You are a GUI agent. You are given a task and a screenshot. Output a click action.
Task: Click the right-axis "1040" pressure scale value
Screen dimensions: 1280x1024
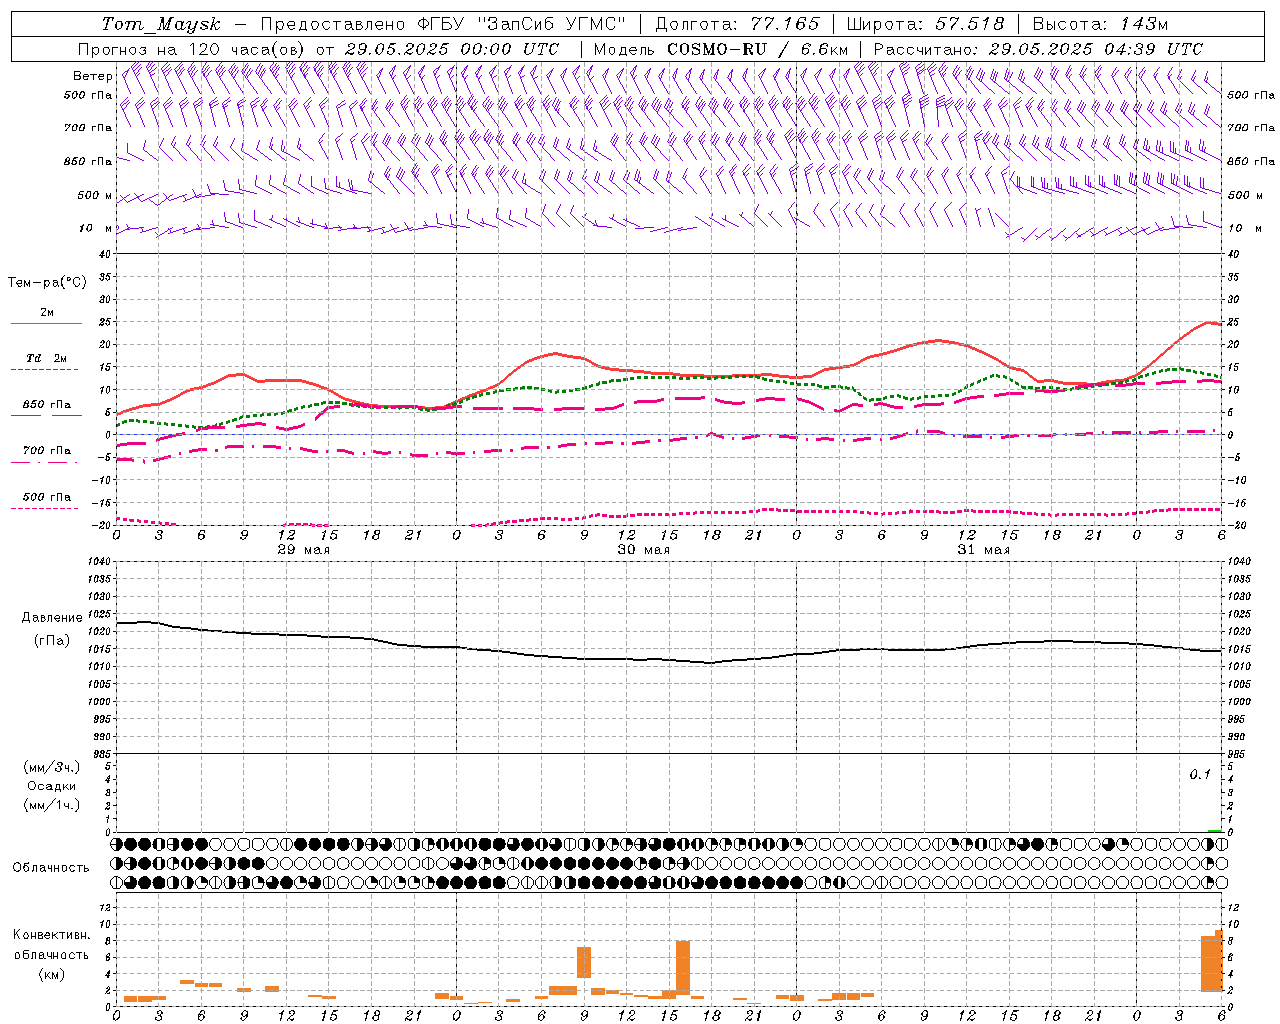[1238, 562]
